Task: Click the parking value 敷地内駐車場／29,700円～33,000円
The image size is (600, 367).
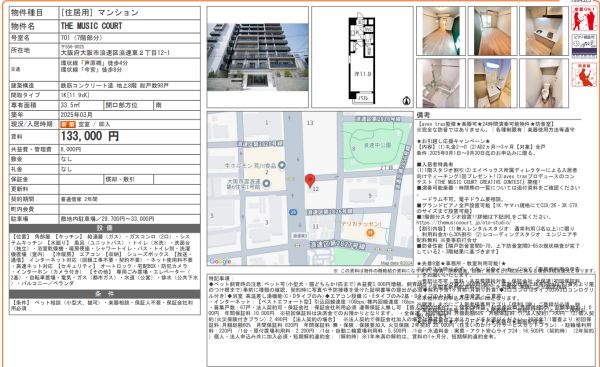Action: click(107, 219)
